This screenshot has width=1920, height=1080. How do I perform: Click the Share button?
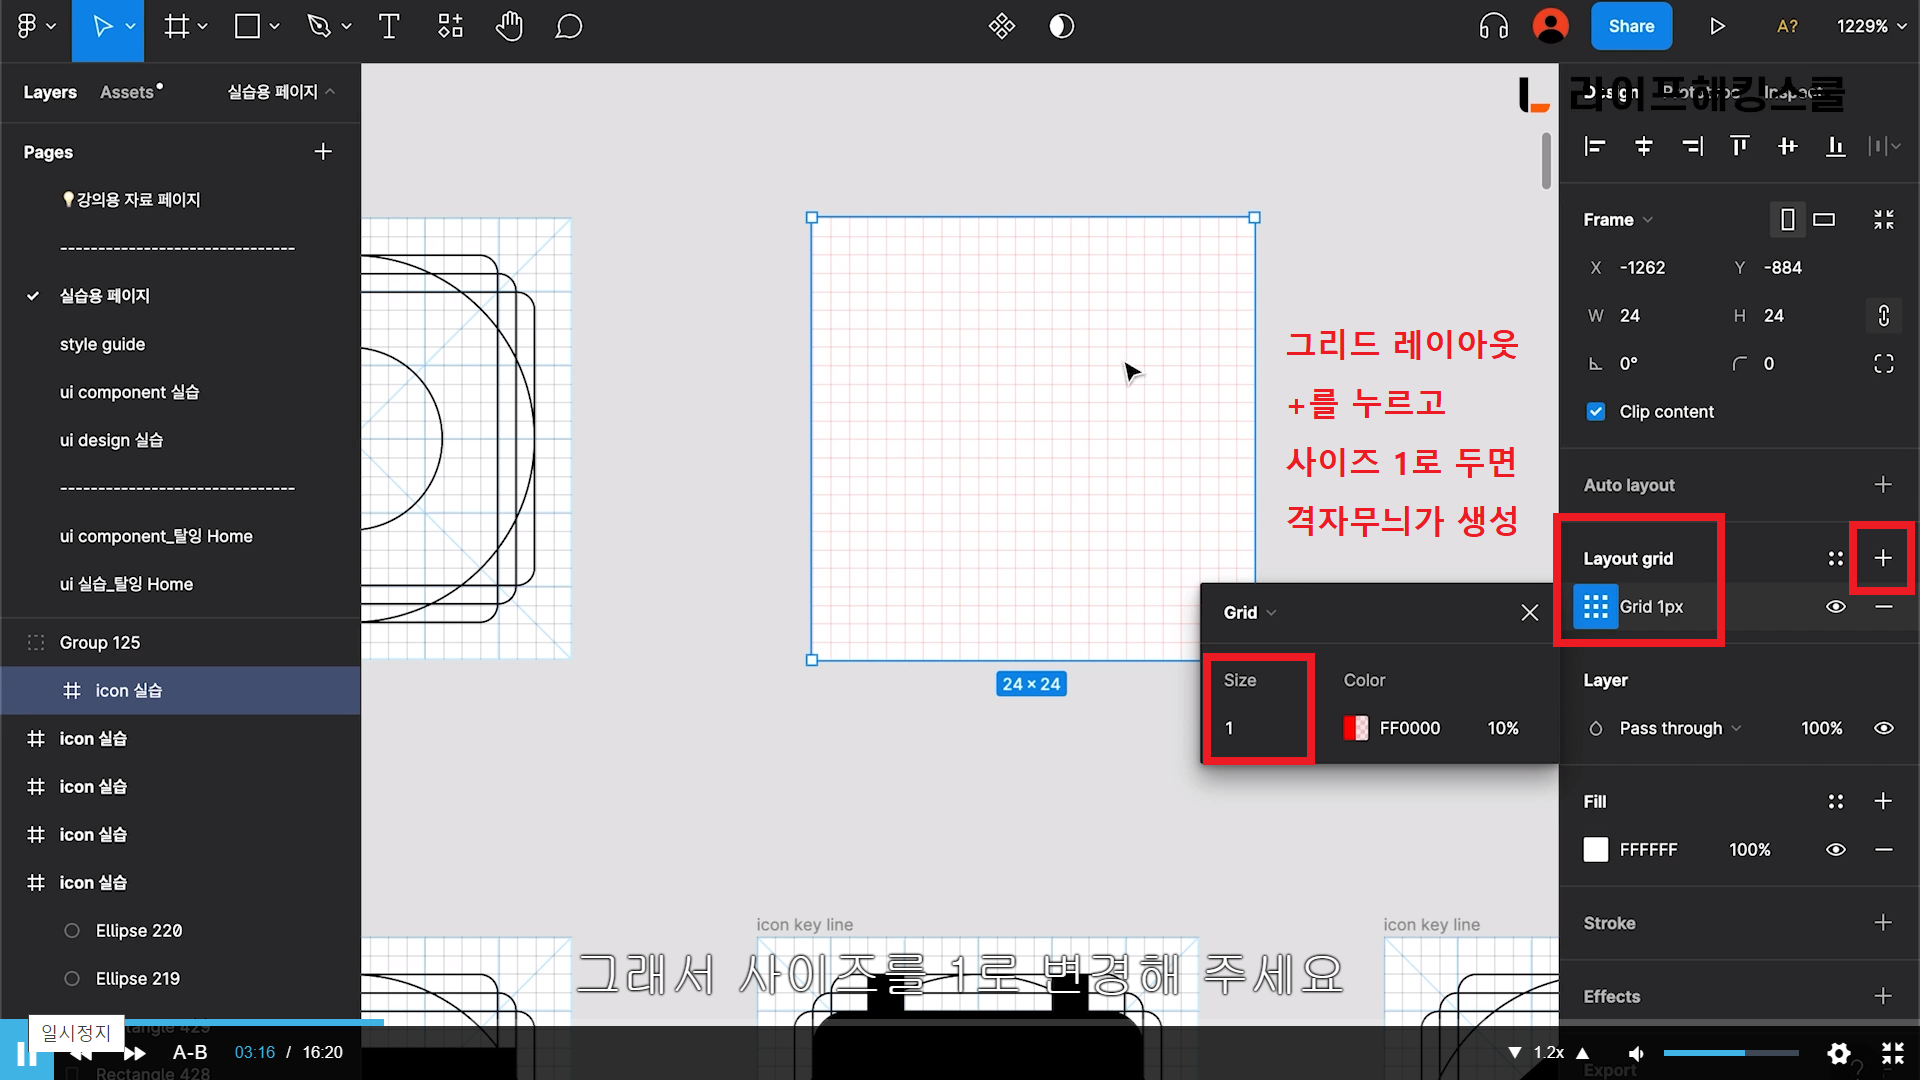[x=1631, y=27]
